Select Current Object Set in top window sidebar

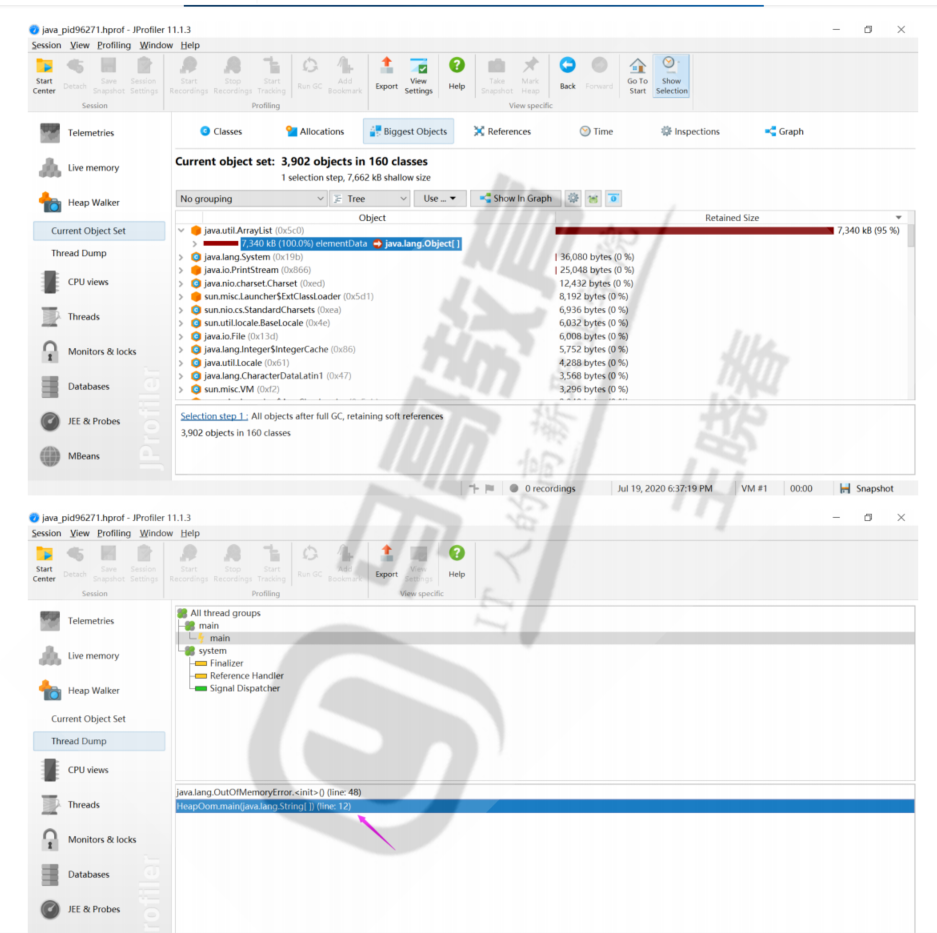tap(99, 231)
